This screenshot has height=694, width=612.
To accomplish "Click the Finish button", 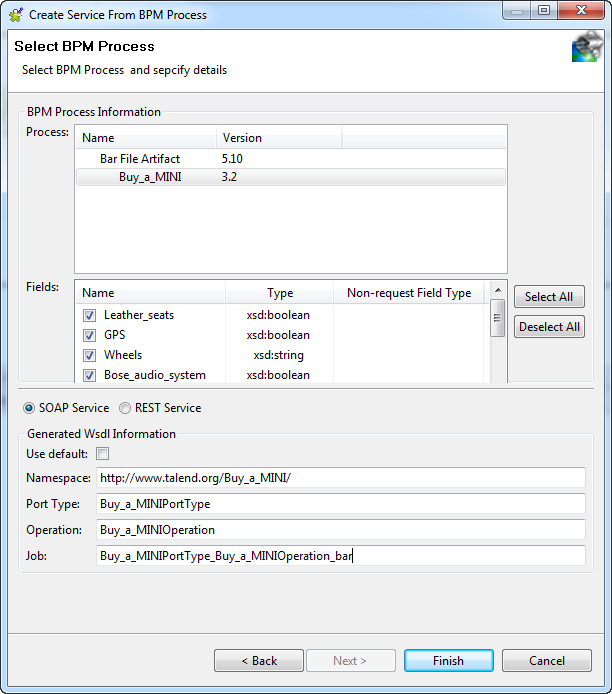I will coord(449,661).
